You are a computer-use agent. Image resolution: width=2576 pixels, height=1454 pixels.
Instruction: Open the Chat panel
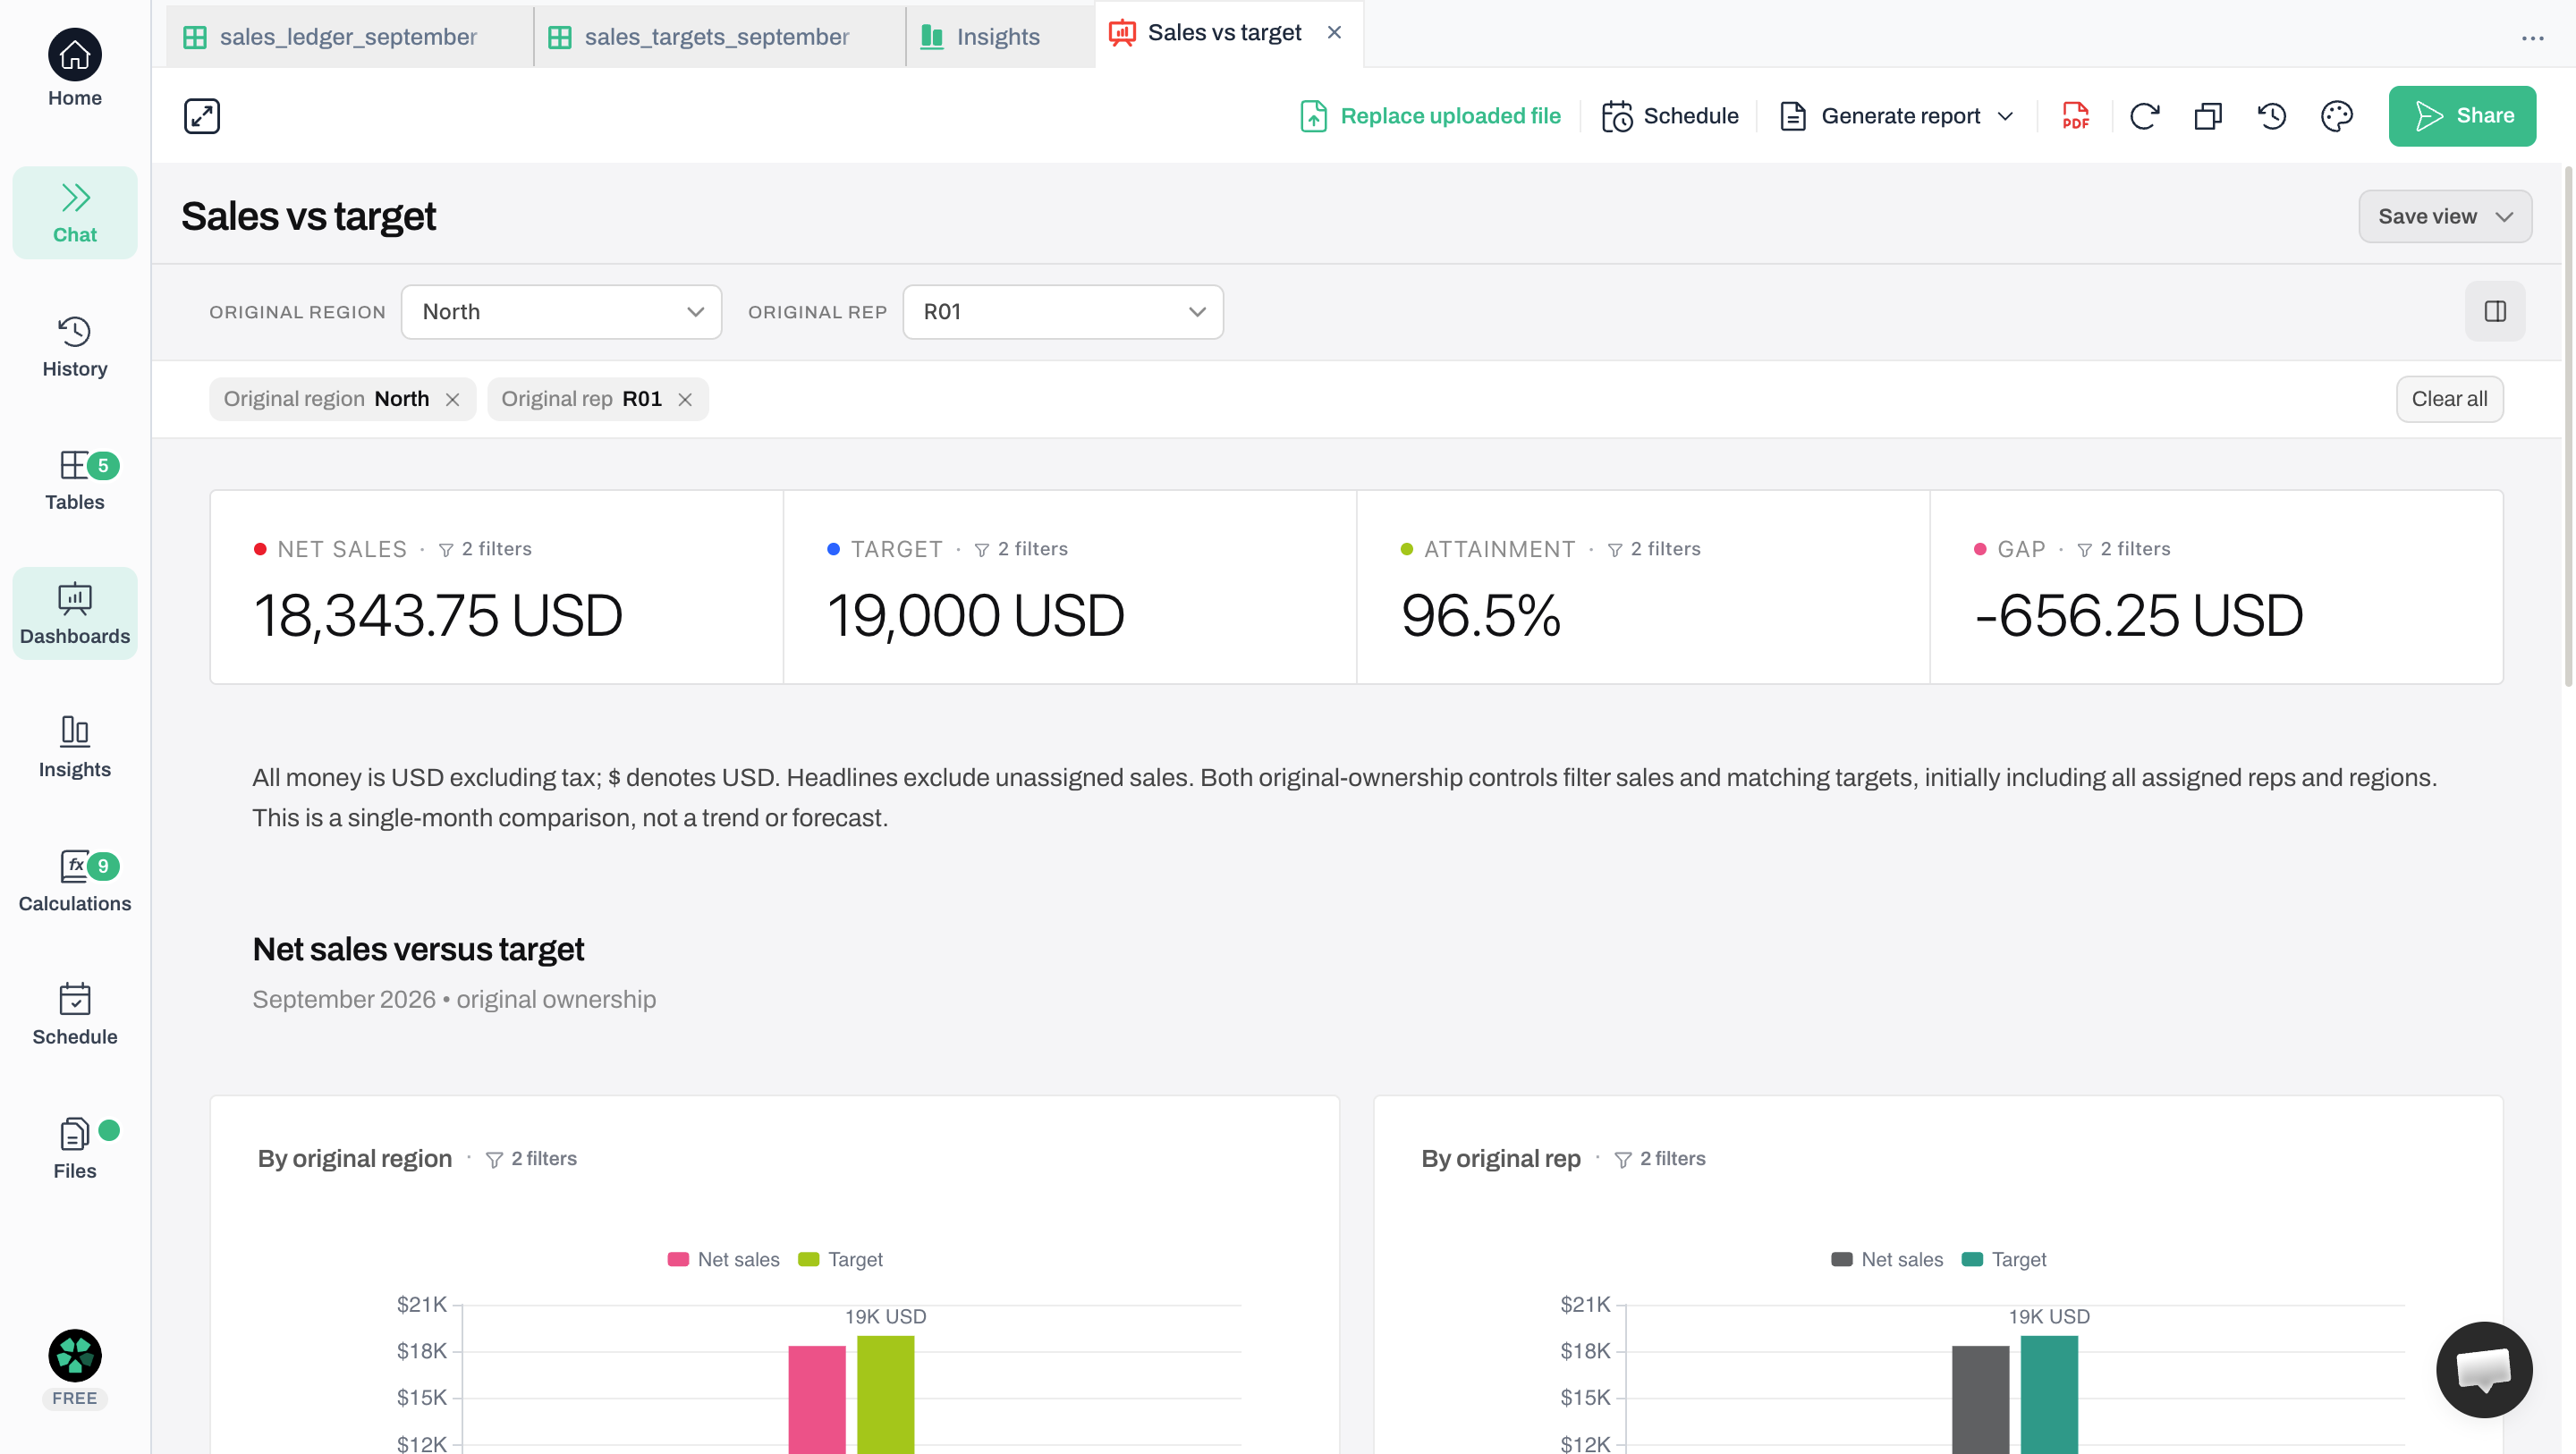click(x=75, y=213)
